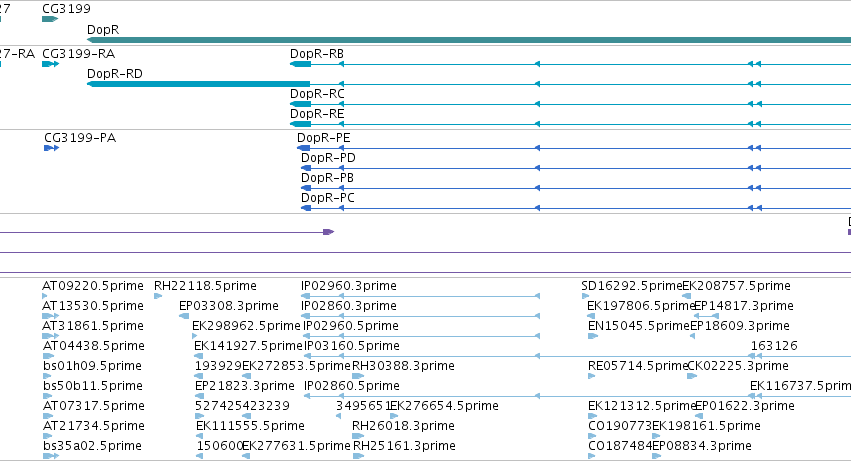Click the long teal DopR gene bar
This screenshot has width=851, height=461.
click(469, 40)
